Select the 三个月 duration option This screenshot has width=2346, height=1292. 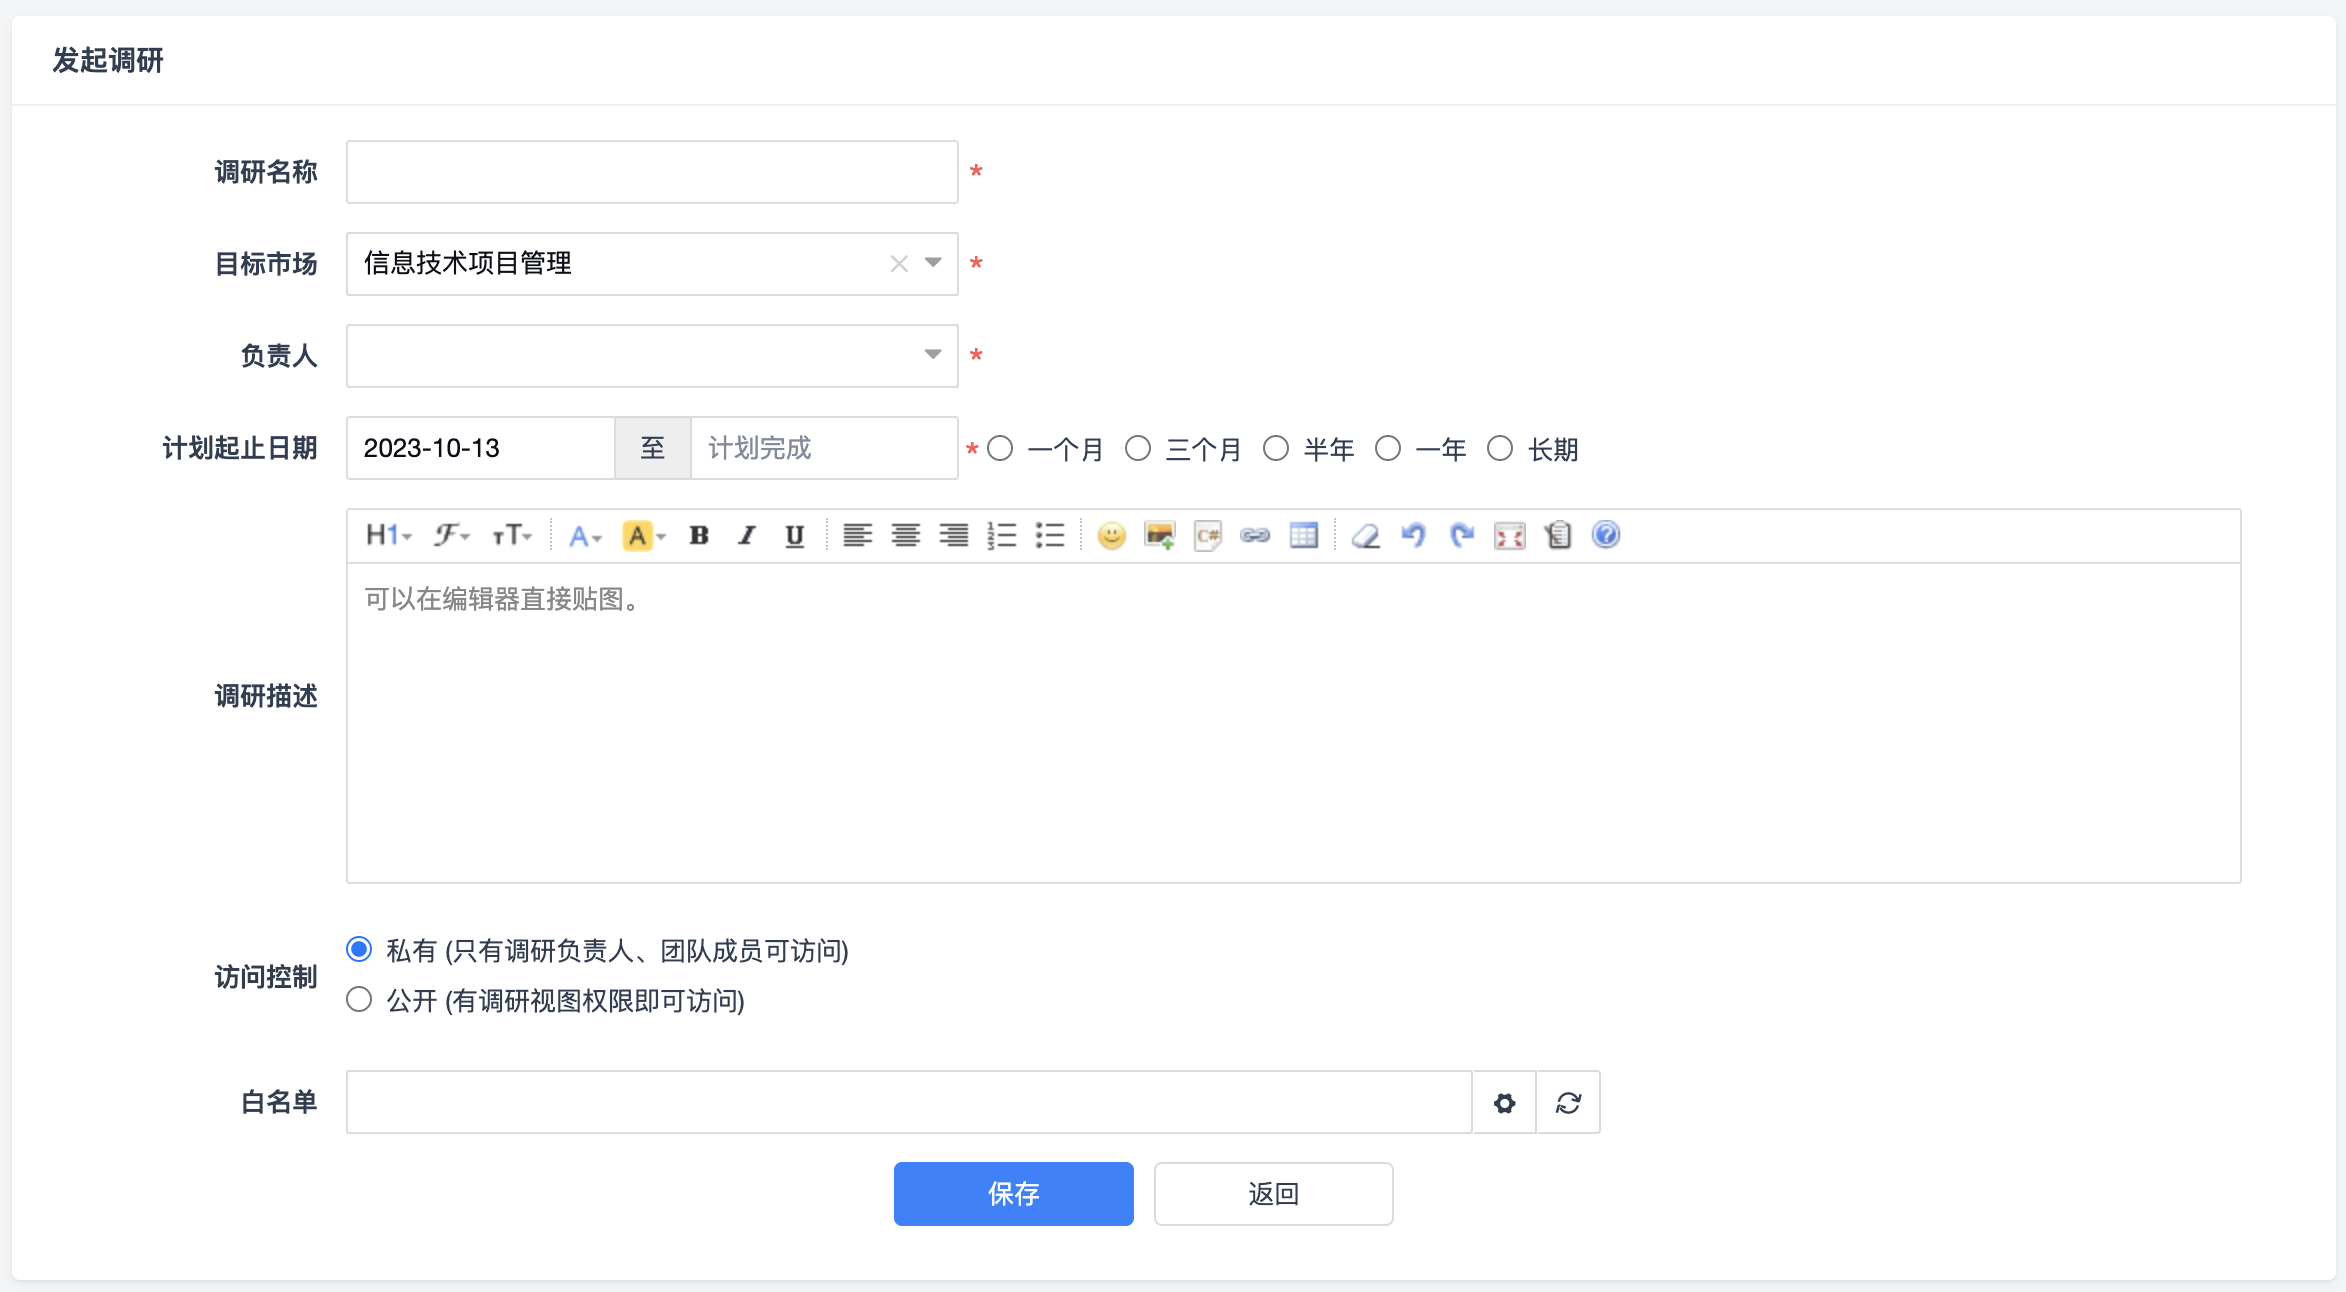point(1138,449)
